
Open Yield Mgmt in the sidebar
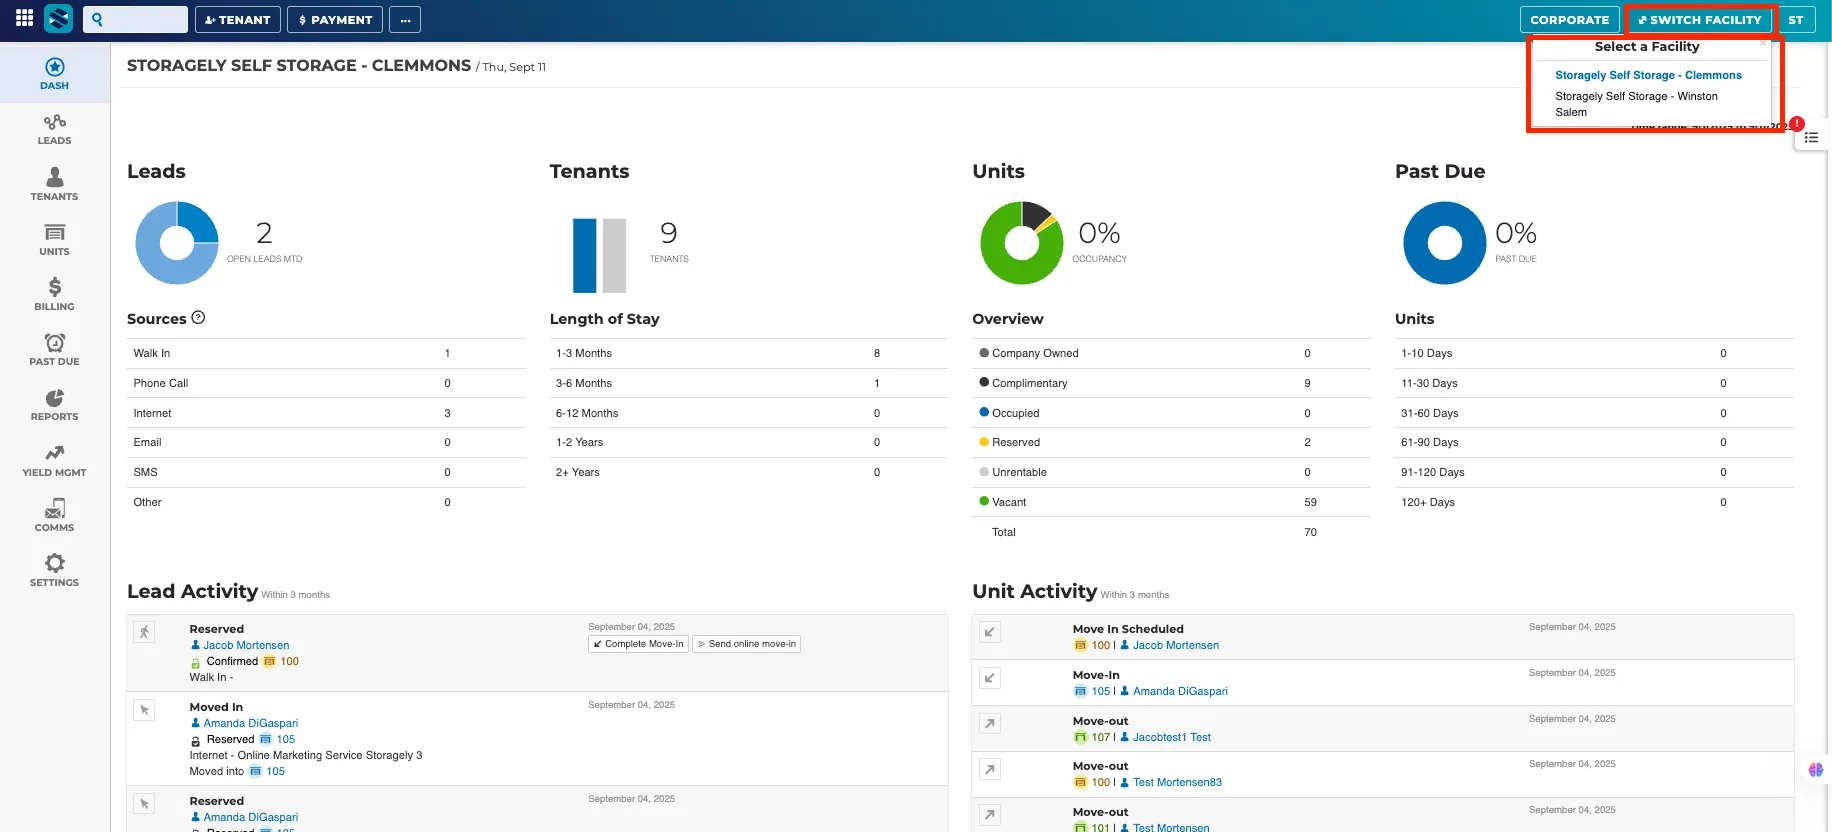[x=55, y=461]
